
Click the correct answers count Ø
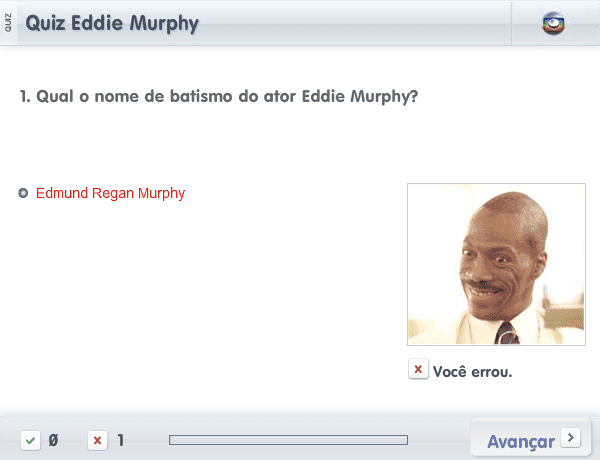coord(53,440)
